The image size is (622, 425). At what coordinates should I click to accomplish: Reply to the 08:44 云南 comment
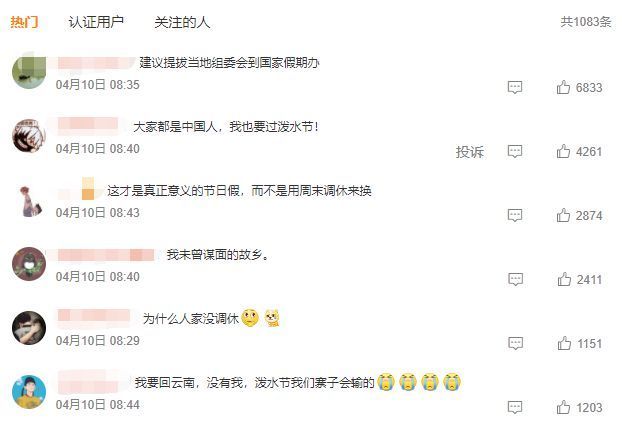515,407
